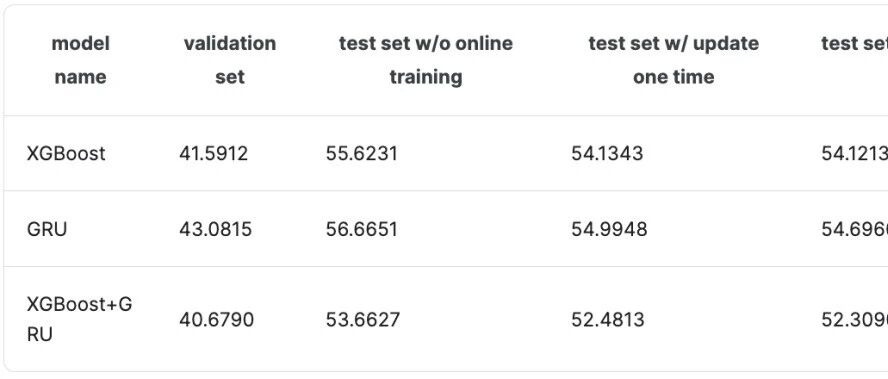Click update-one-time value 54.9948

[x=609, y=229]
